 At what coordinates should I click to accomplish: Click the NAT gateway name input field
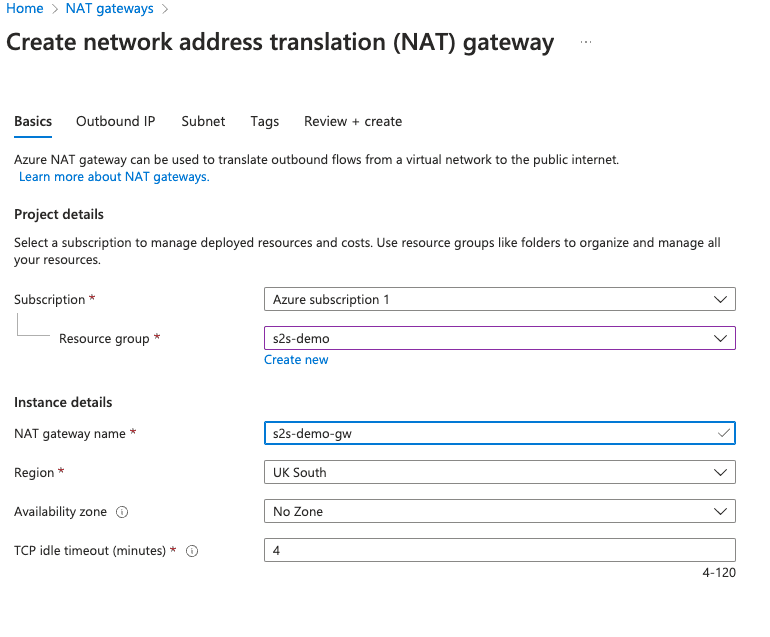490,433
